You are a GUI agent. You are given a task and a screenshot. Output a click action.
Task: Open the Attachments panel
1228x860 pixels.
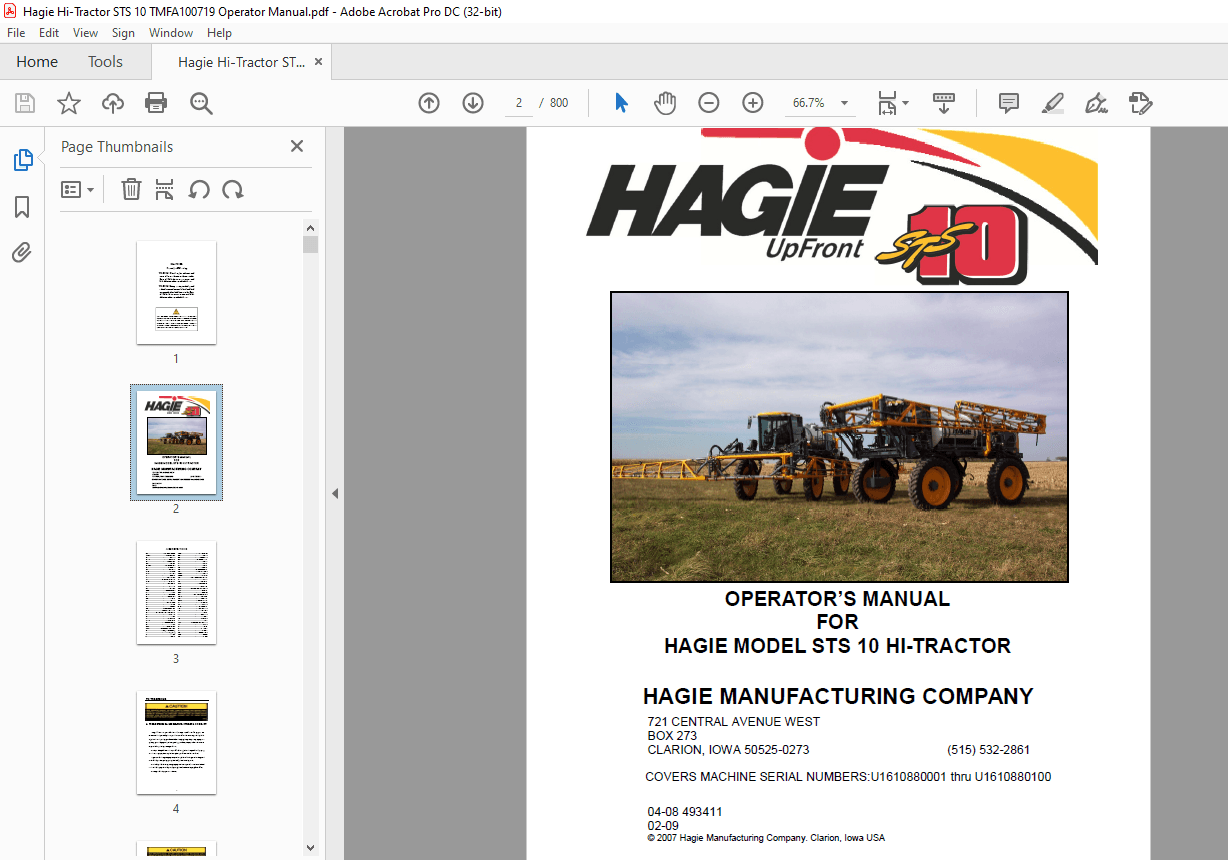21,253
